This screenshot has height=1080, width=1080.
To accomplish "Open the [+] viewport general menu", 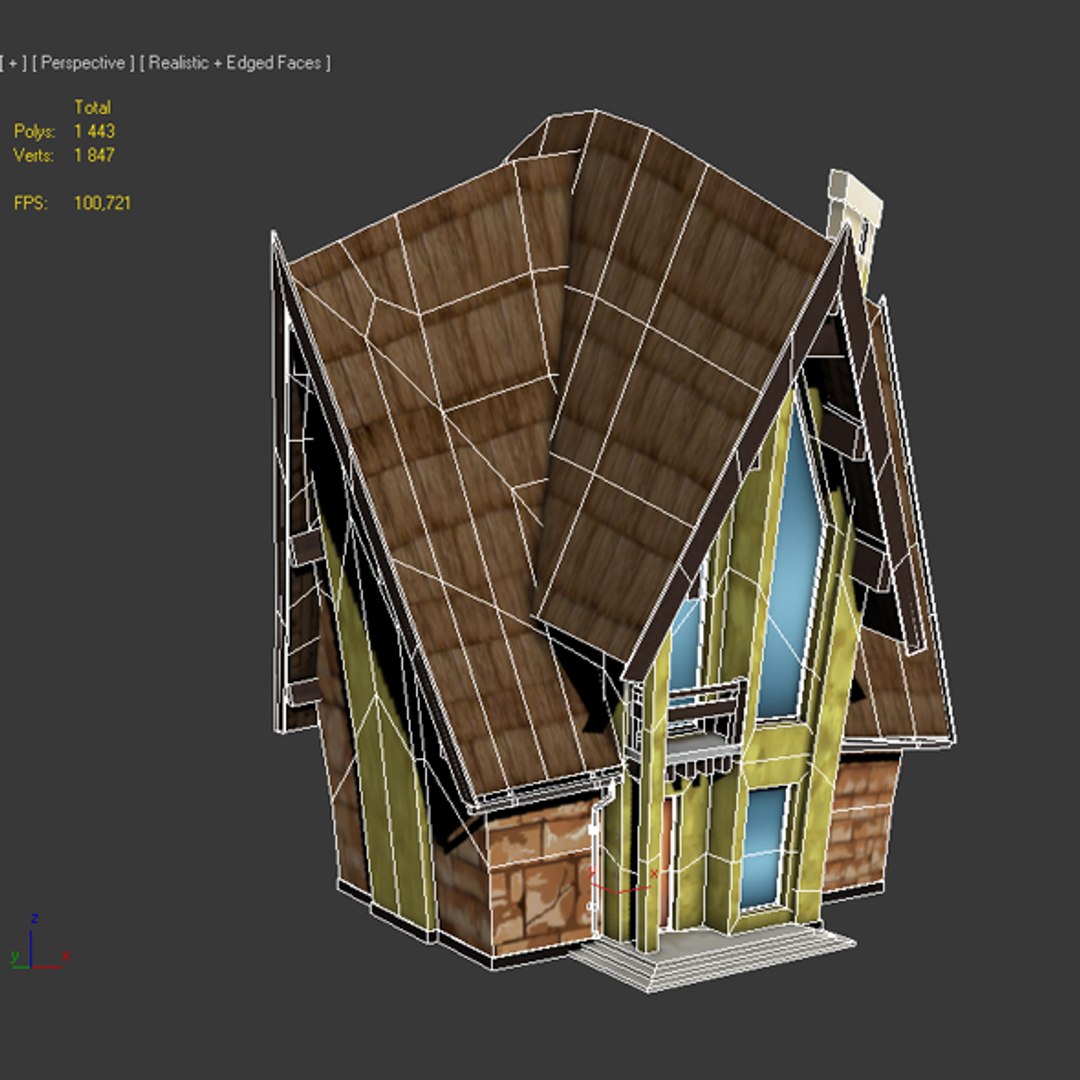I will 13,63.
